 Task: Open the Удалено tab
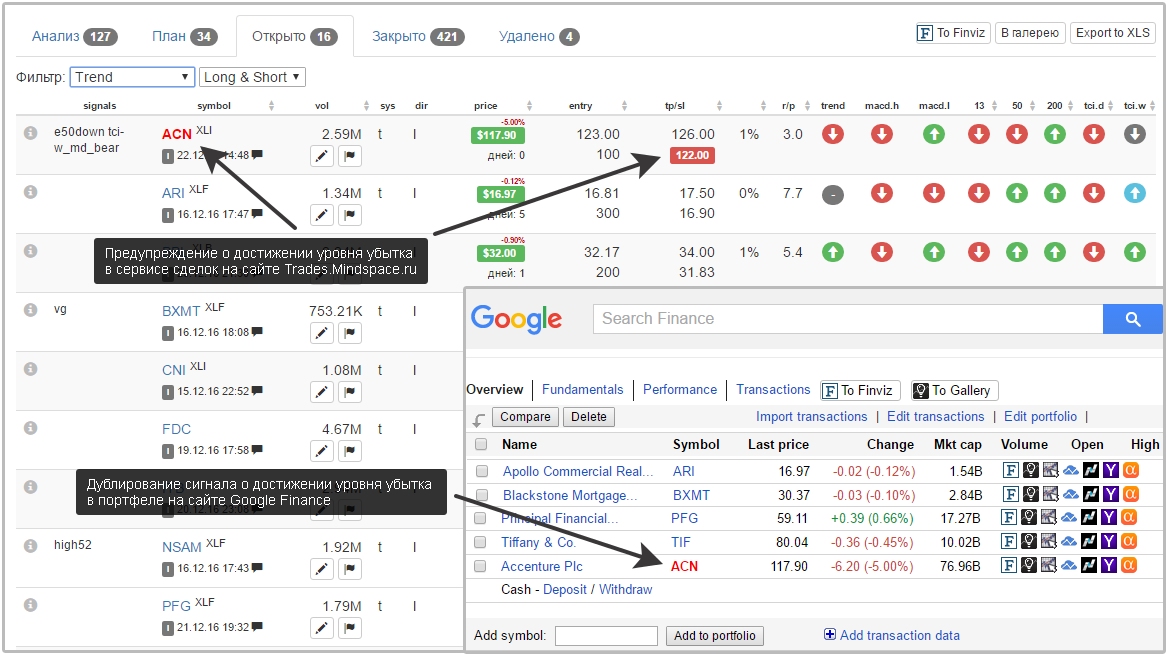tap(538, 36)
